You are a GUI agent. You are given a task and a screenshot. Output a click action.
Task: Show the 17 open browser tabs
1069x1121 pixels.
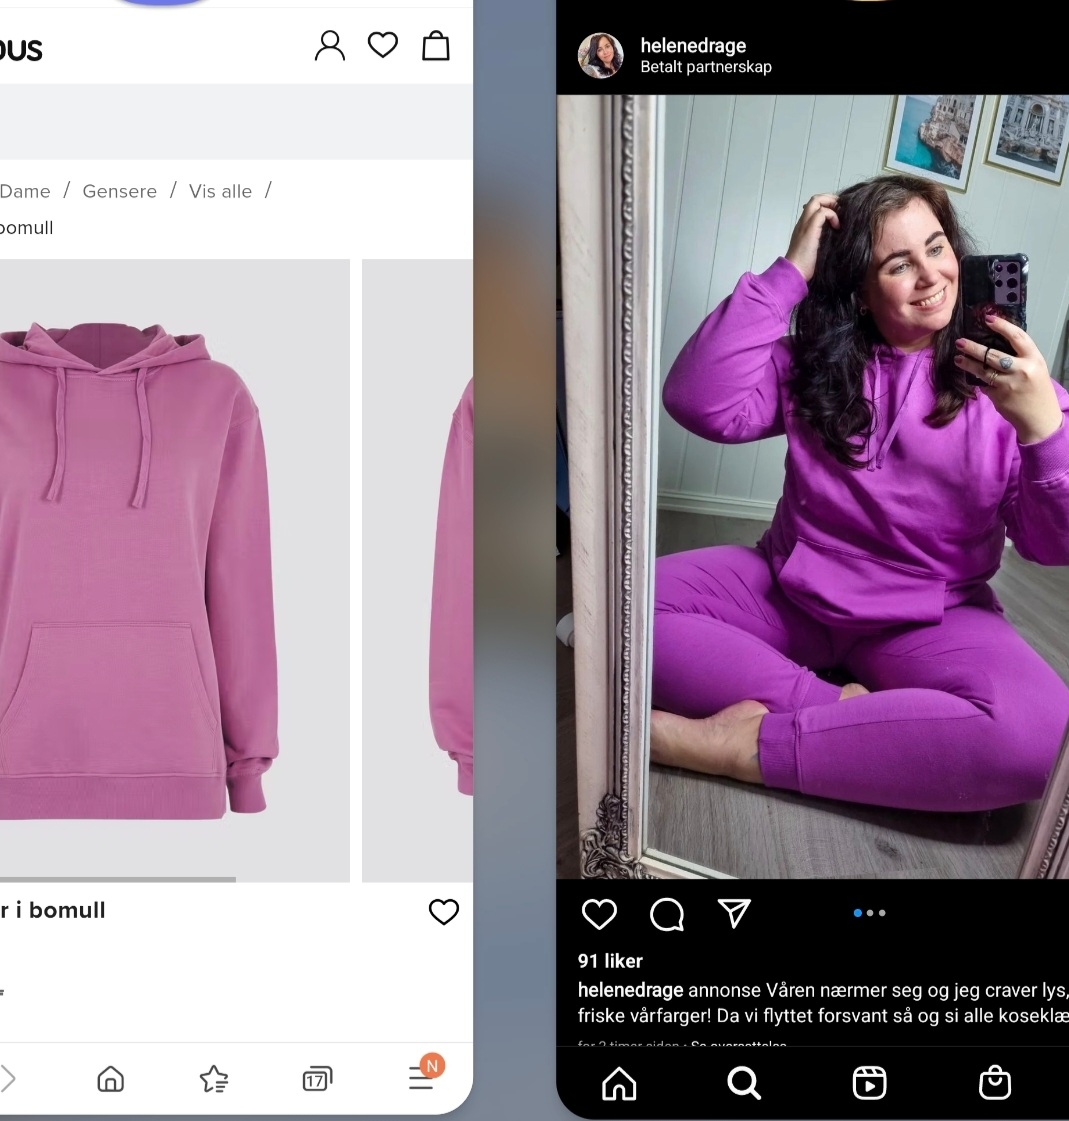tap(317, 1079)
